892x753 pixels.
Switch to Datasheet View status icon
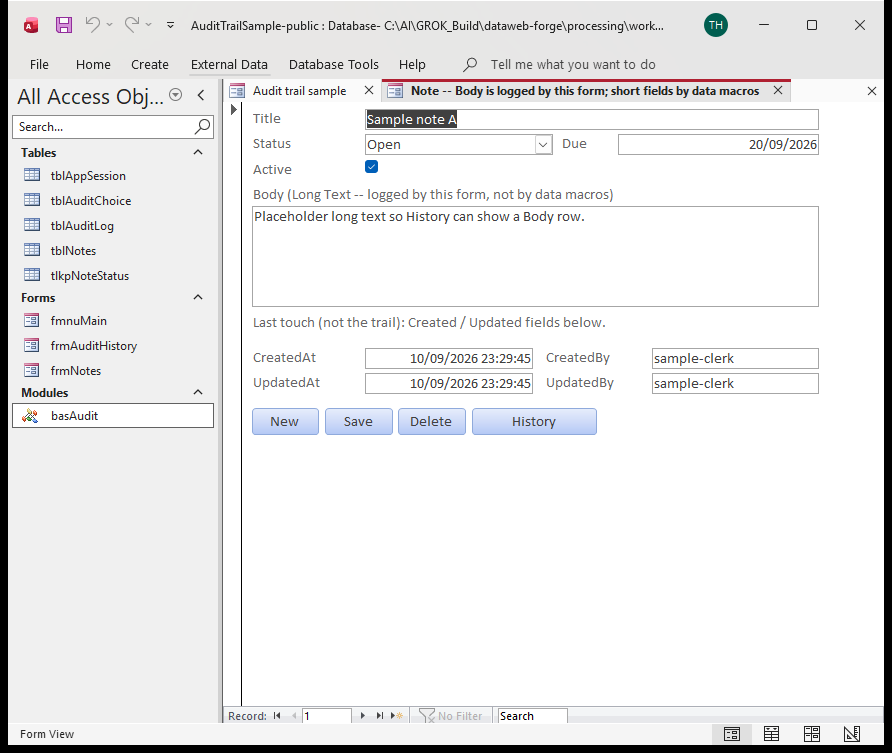(x=771, y=734)
